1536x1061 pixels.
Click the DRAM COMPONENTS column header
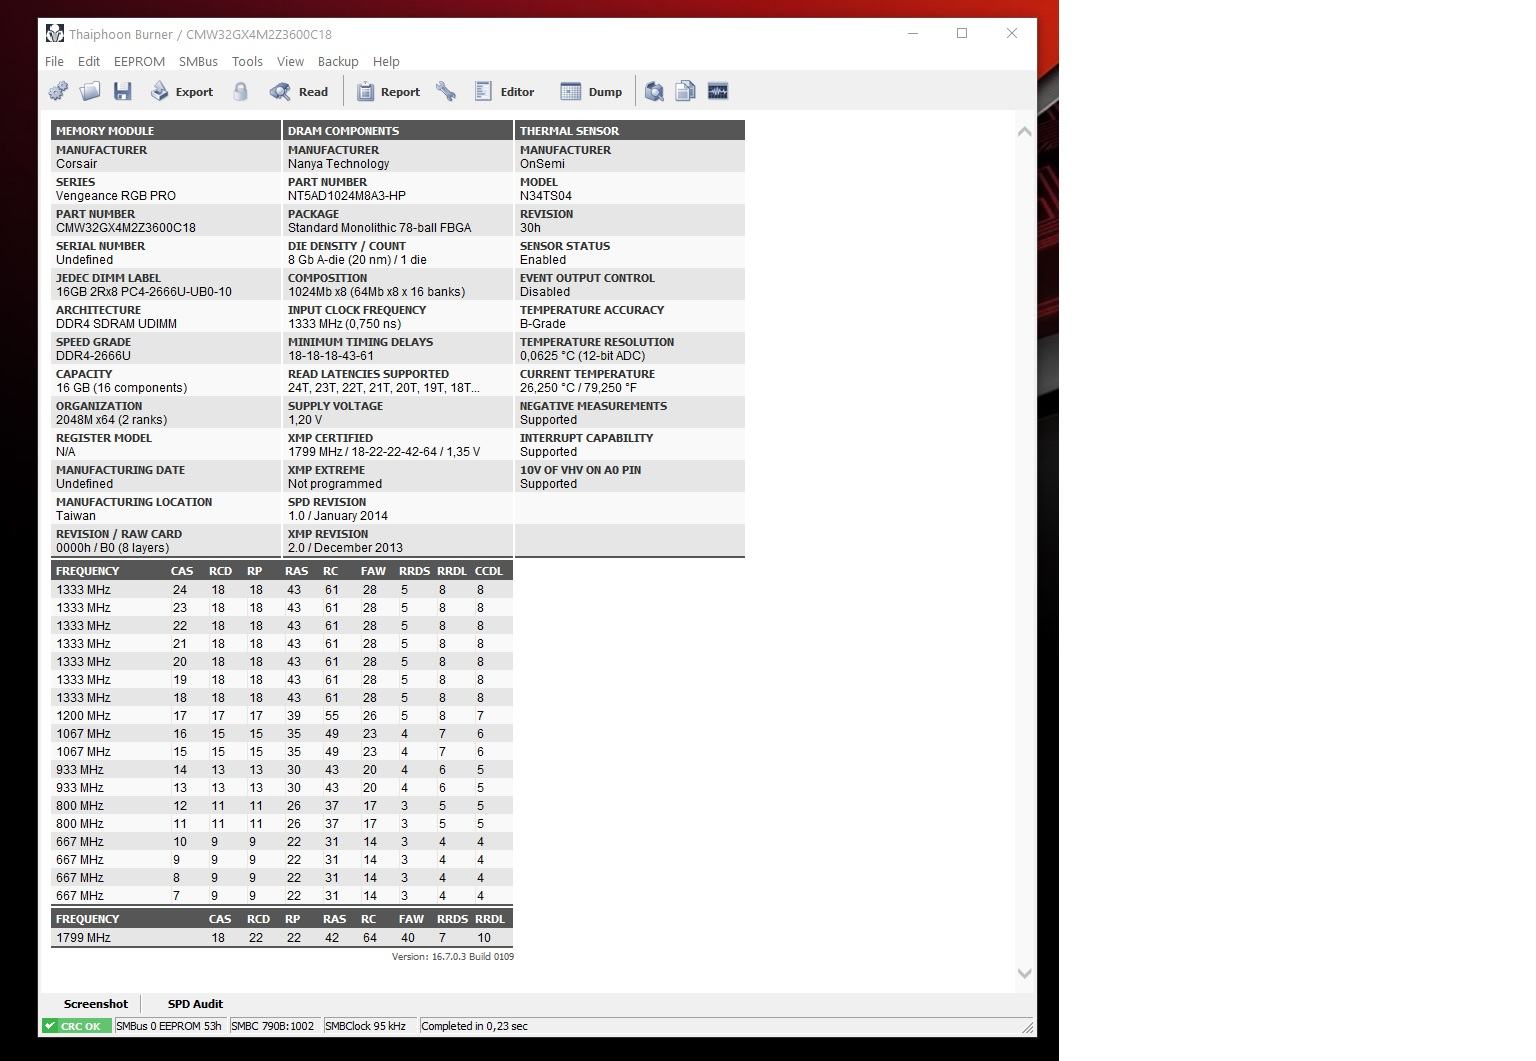[x=398, y=131]
